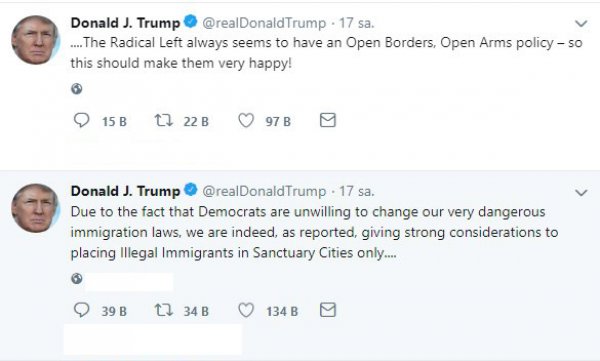The image size is (600, 361).
Task: Expand the second tweet's options chevron
Action: pos(581,192)
